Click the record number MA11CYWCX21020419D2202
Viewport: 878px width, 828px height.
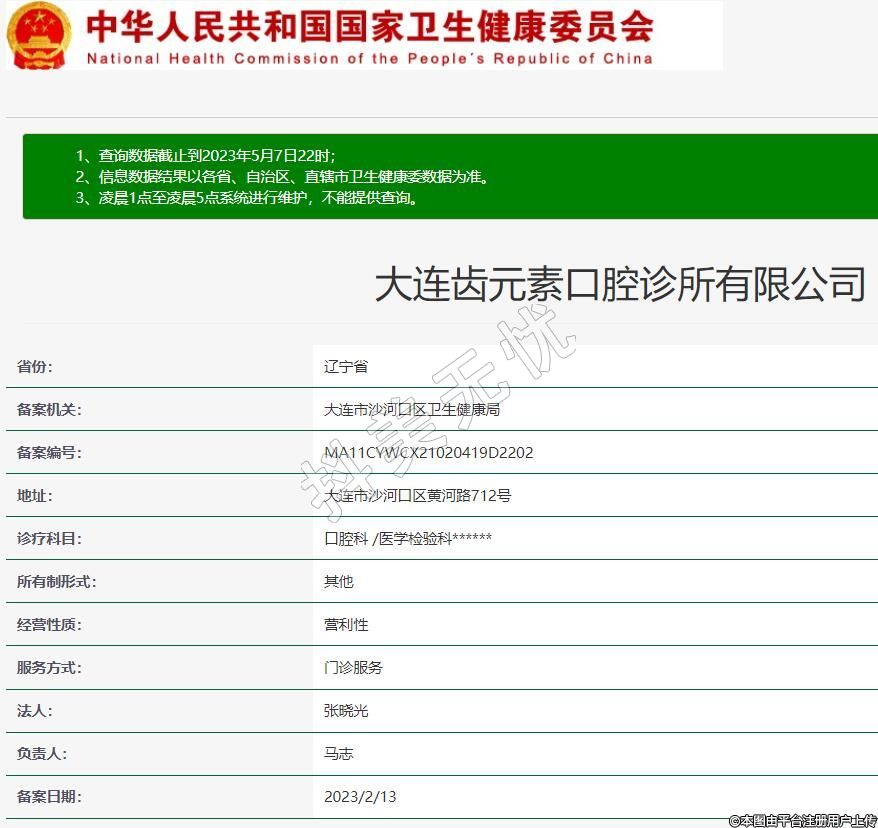(428, 452)
